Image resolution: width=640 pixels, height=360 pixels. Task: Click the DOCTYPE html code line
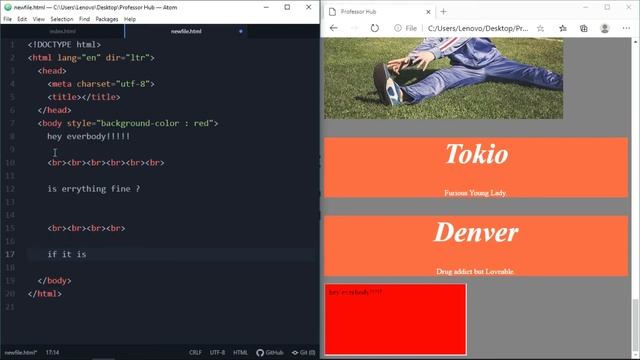(x=64, y=44)
